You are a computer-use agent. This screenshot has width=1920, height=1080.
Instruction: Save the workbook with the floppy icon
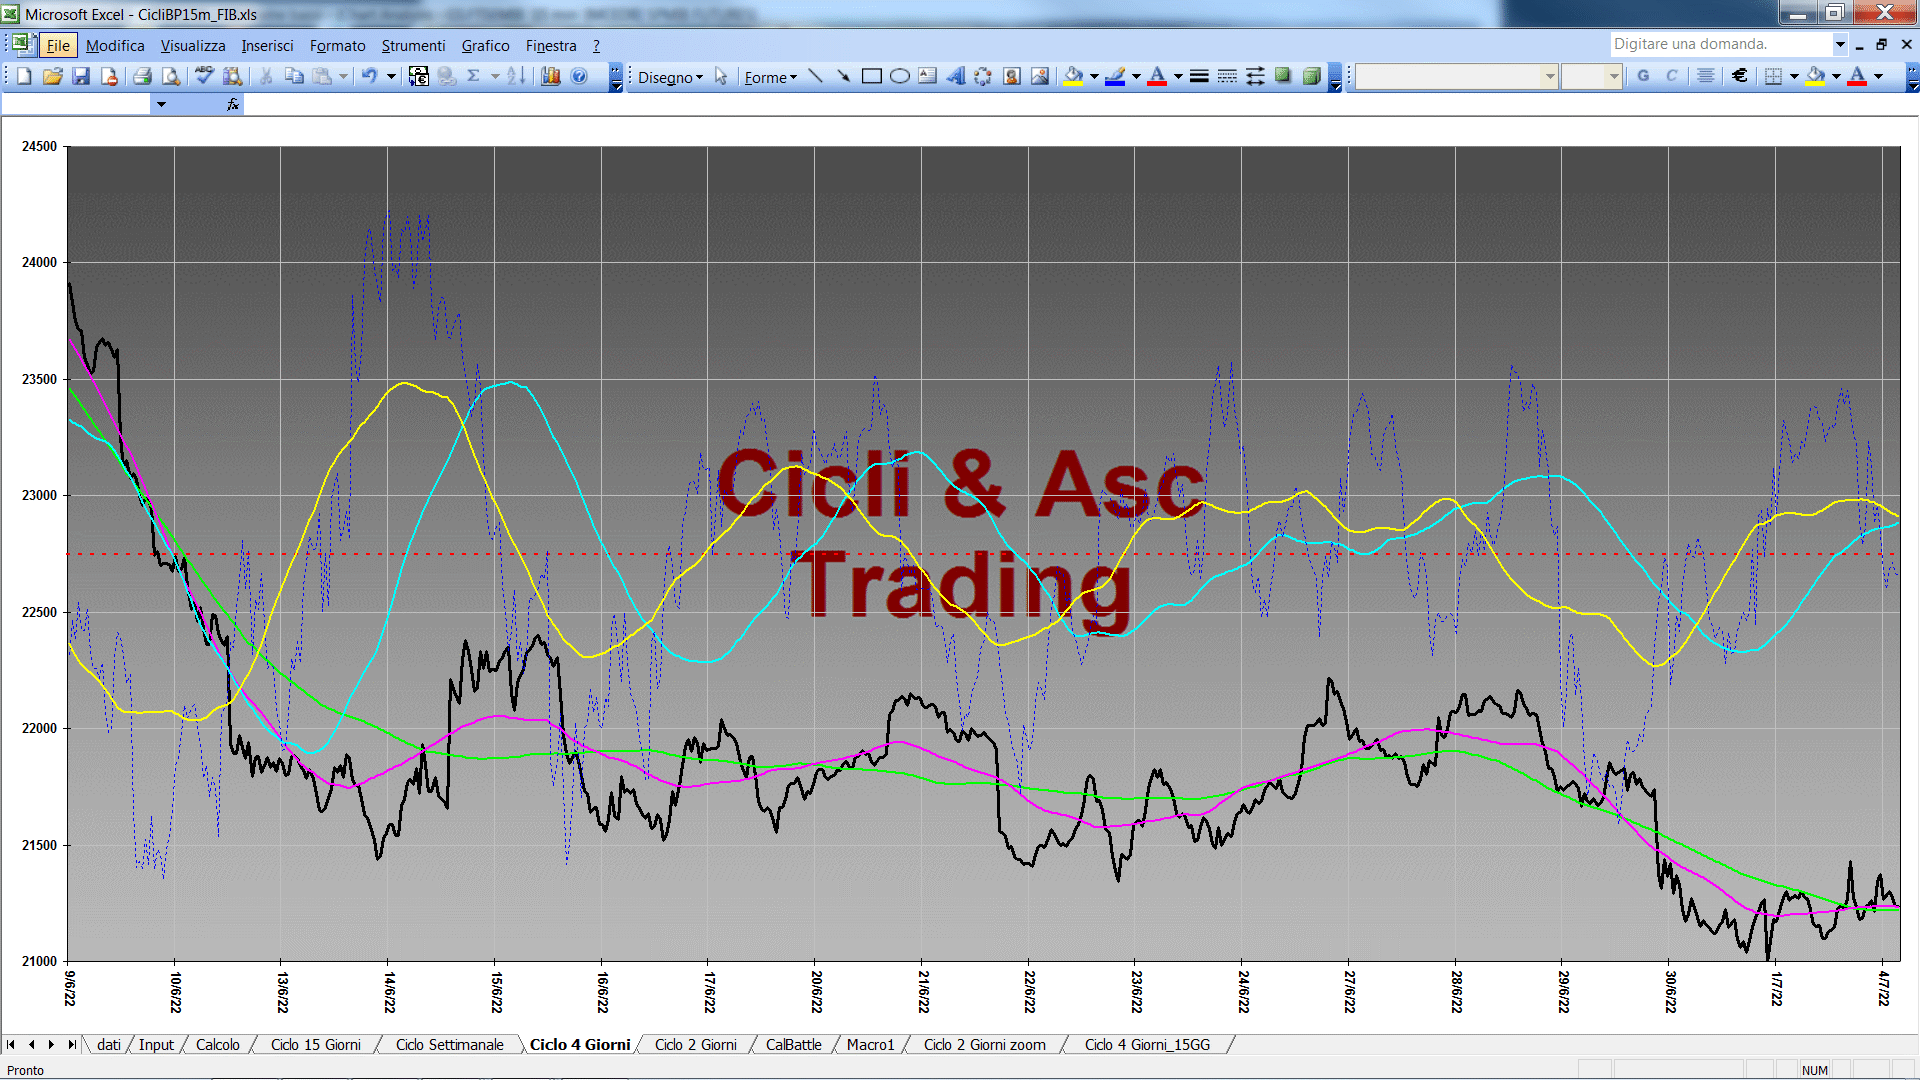(81, 76)
